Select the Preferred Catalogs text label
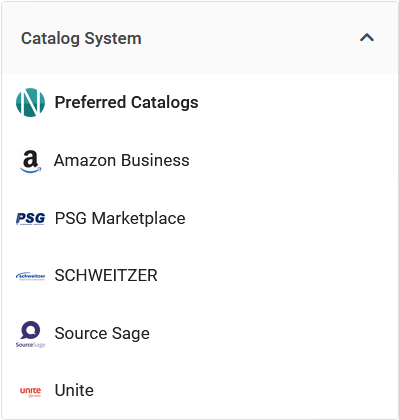This screenshot has height=420, width=399. coord(126,102)
